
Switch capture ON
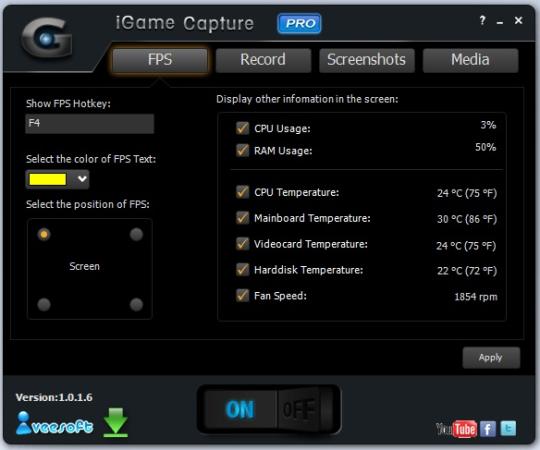pos(240,409)
